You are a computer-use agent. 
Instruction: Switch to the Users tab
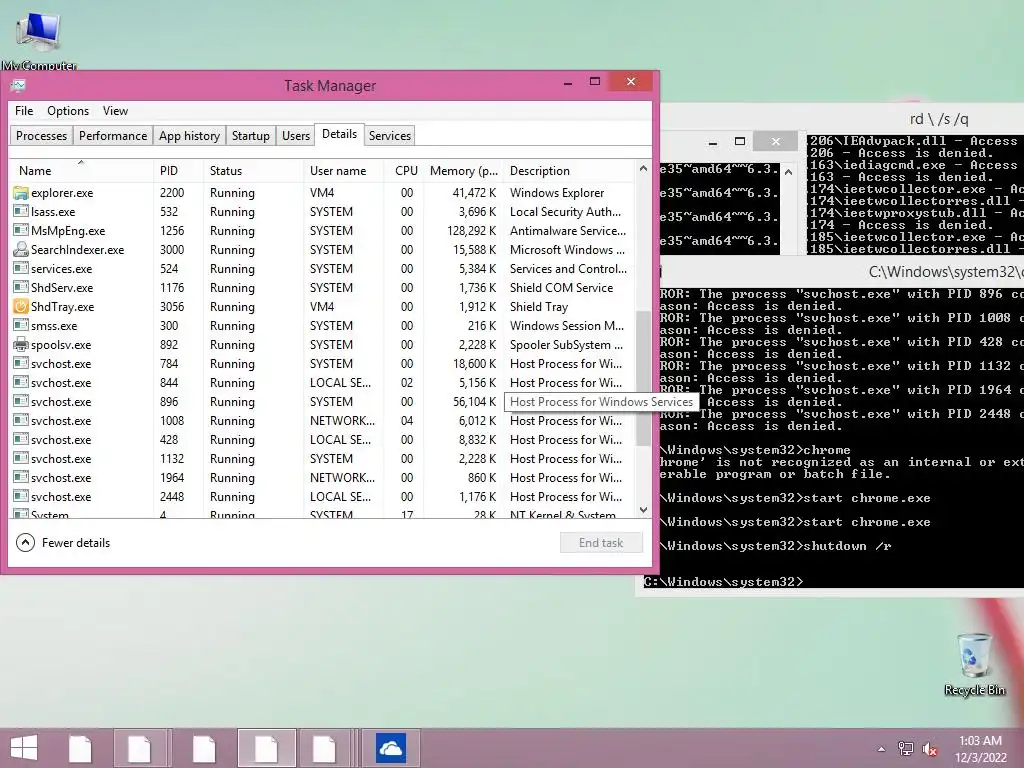[x=296, y=136]
